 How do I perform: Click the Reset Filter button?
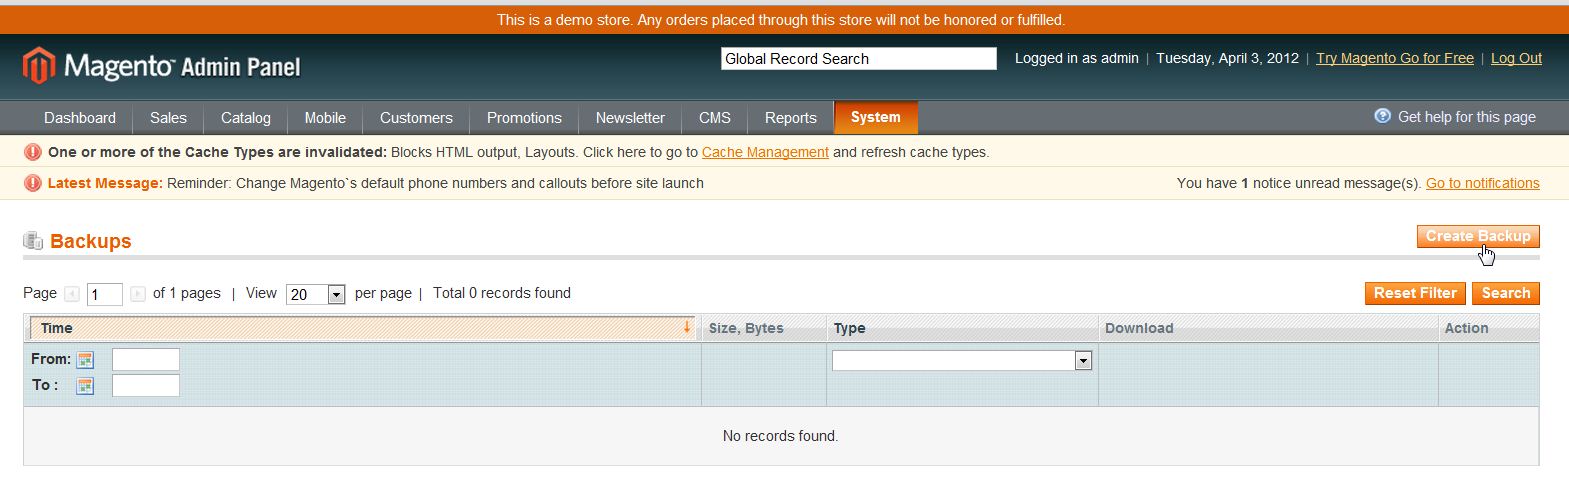pos(1415,293)
